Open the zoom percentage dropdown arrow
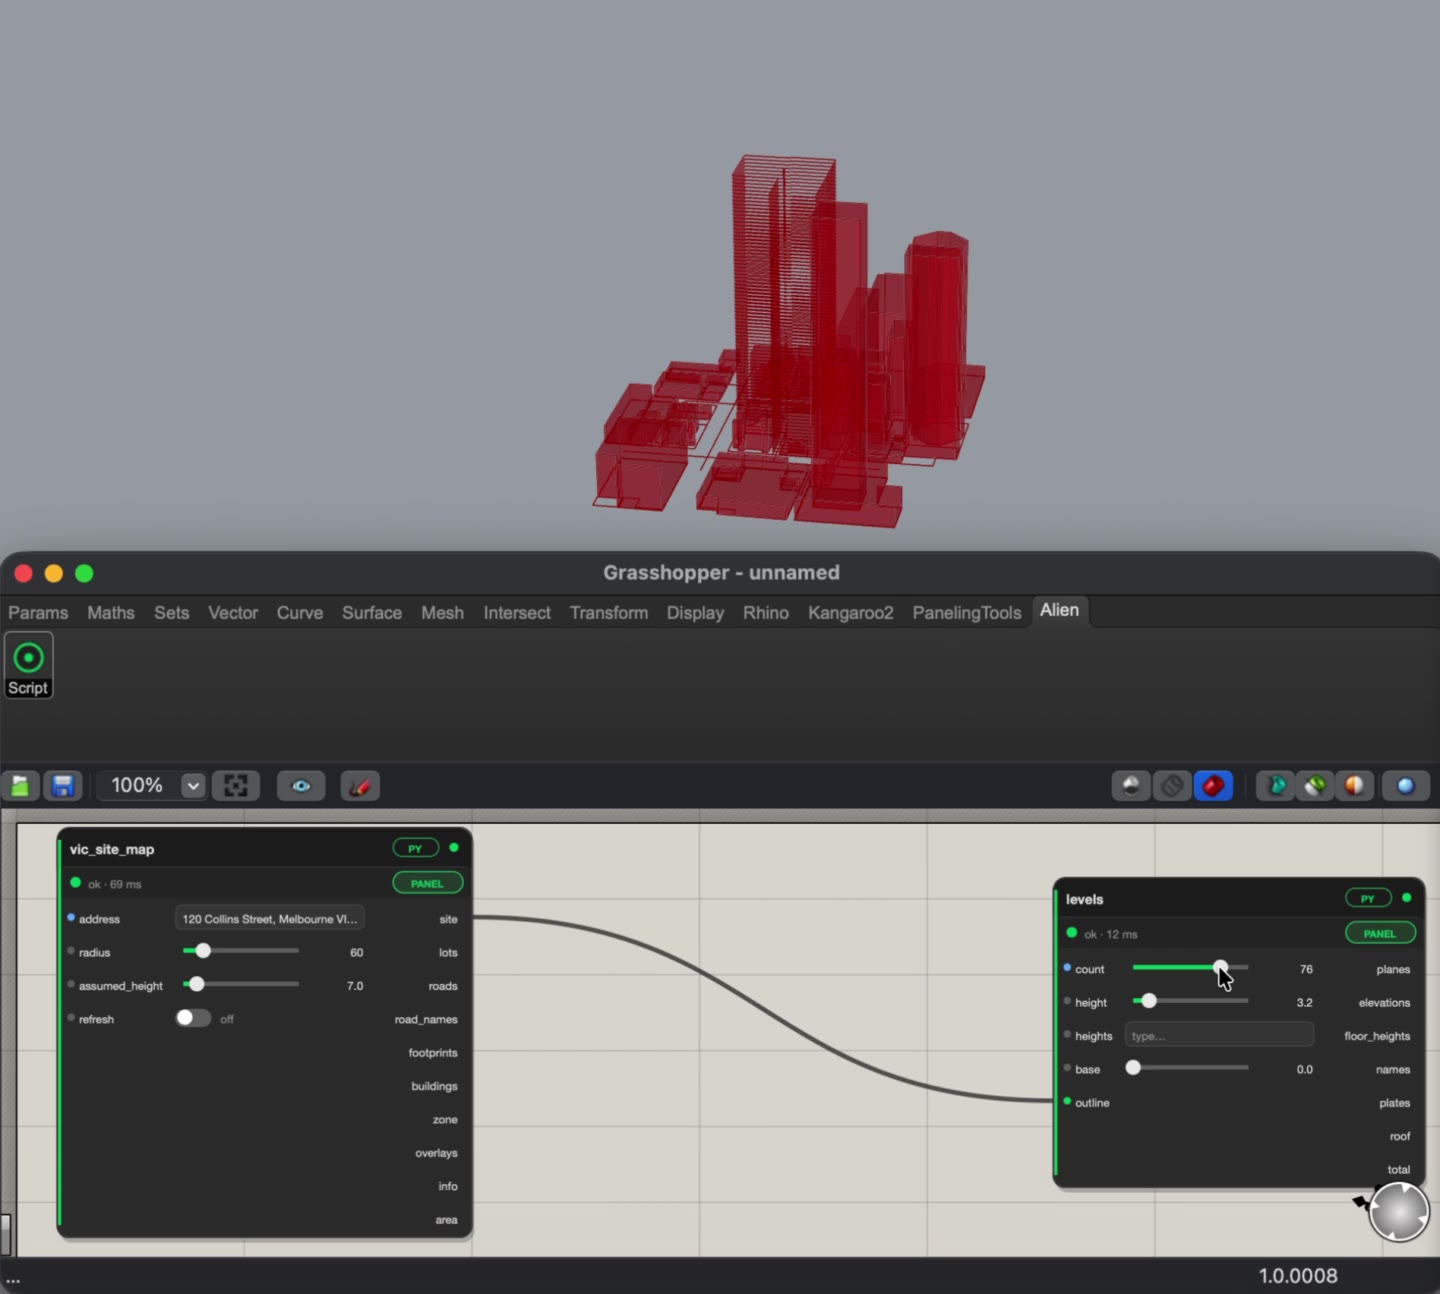 coord(193,786)
